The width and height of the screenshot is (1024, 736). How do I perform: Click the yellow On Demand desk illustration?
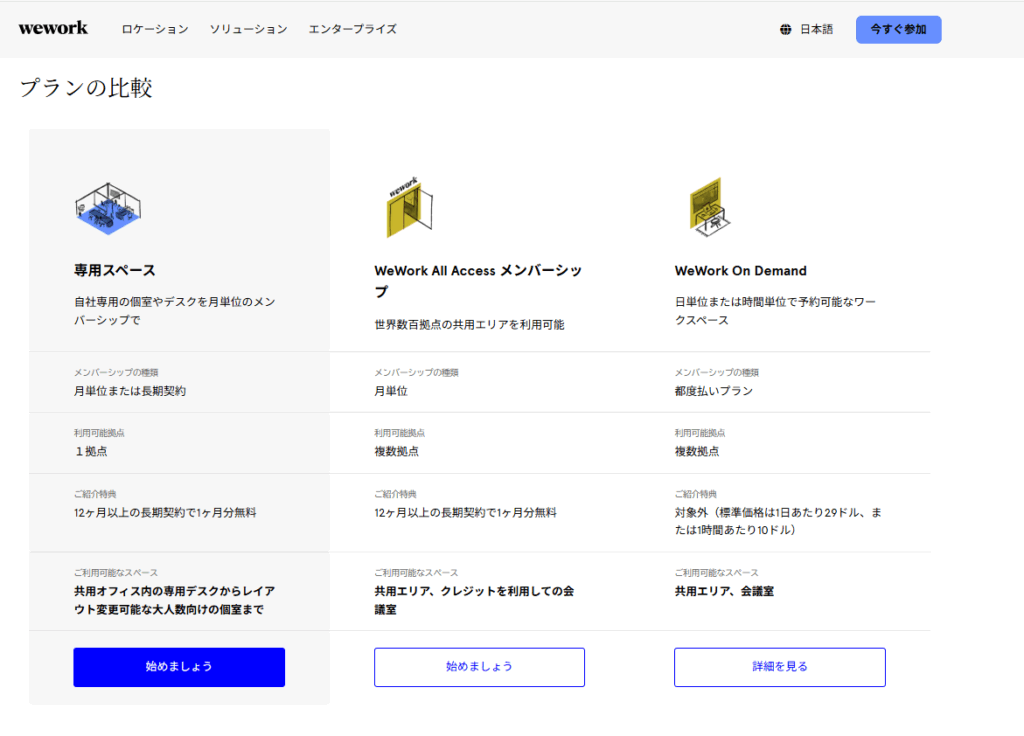point(710,207)
